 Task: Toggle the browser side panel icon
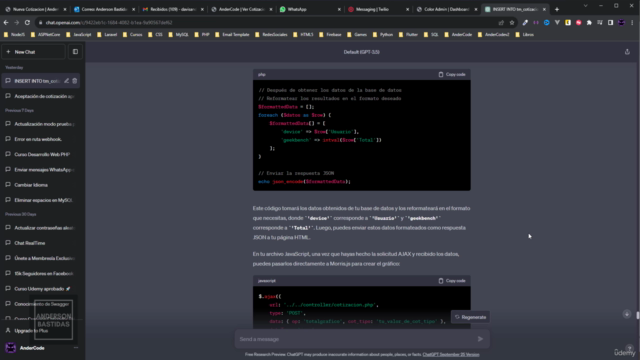pyautogui.click(x=610, y=22)
